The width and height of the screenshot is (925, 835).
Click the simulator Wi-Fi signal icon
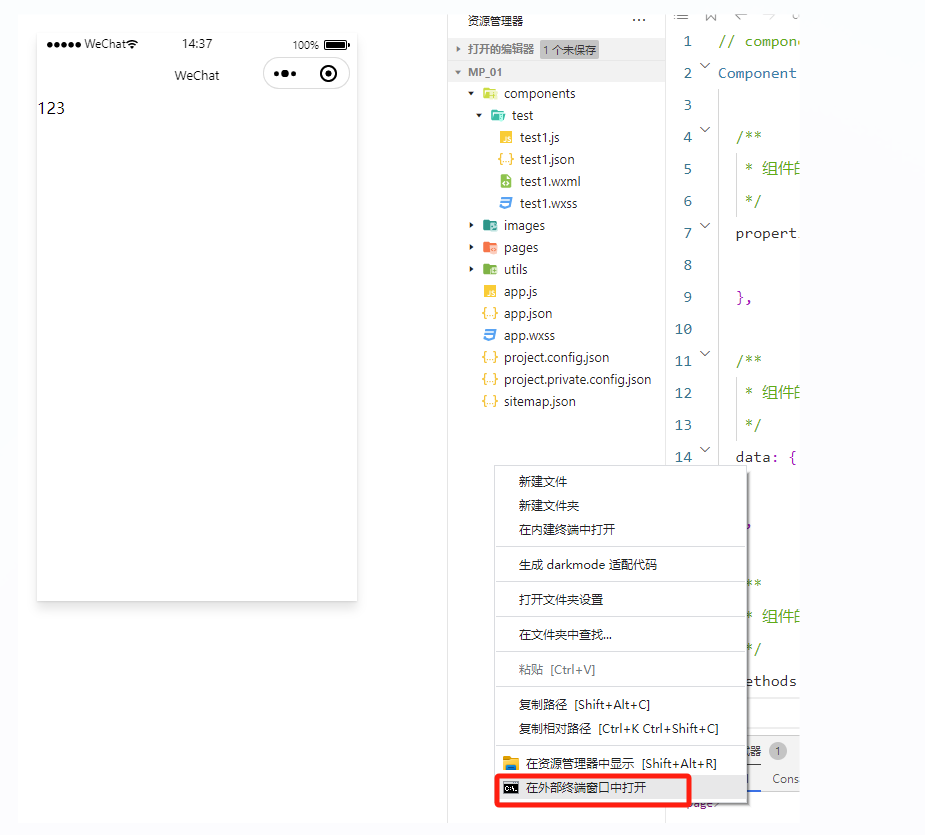pos(132,44)
